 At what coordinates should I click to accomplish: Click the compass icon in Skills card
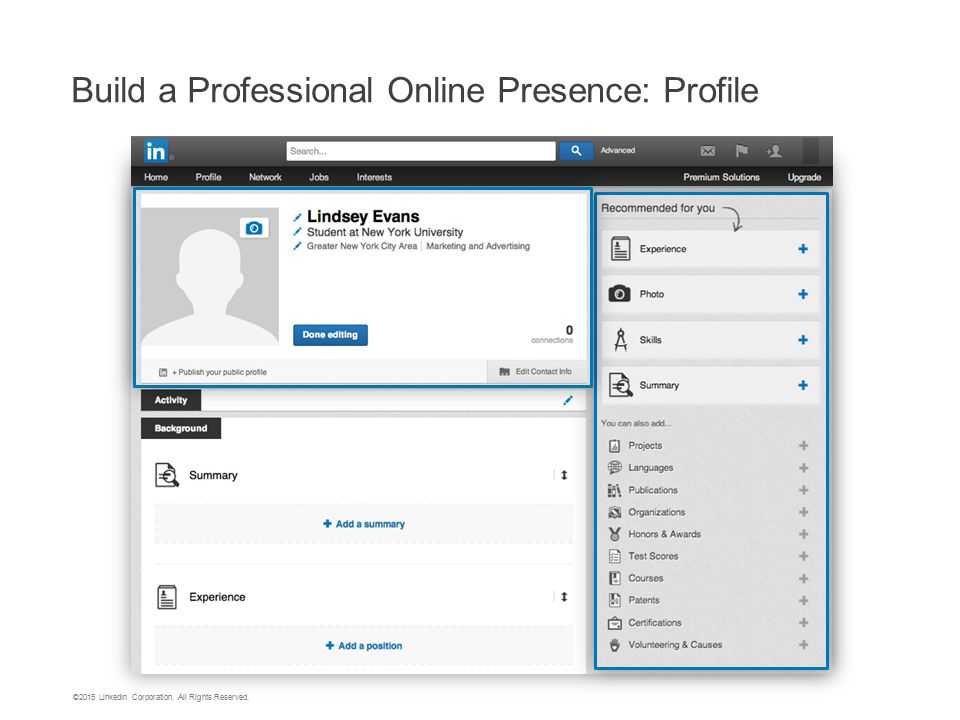620,340
